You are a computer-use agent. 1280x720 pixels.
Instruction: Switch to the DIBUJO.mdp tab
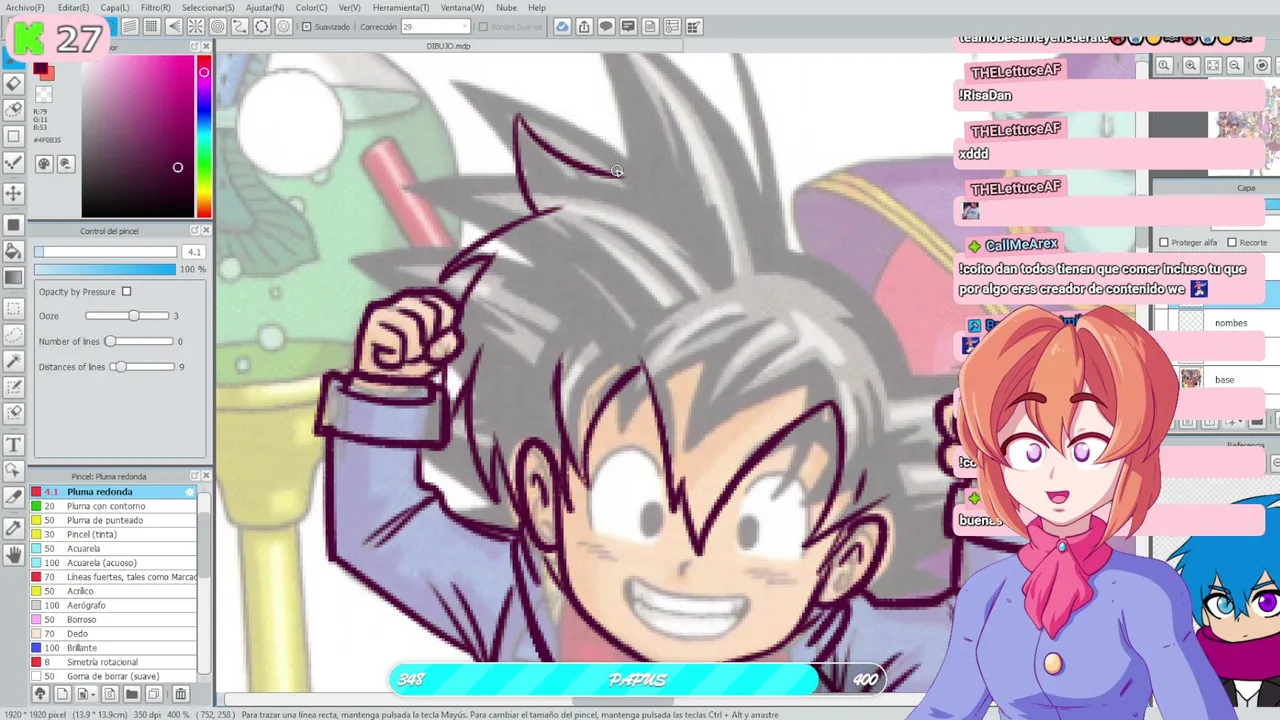448,46
